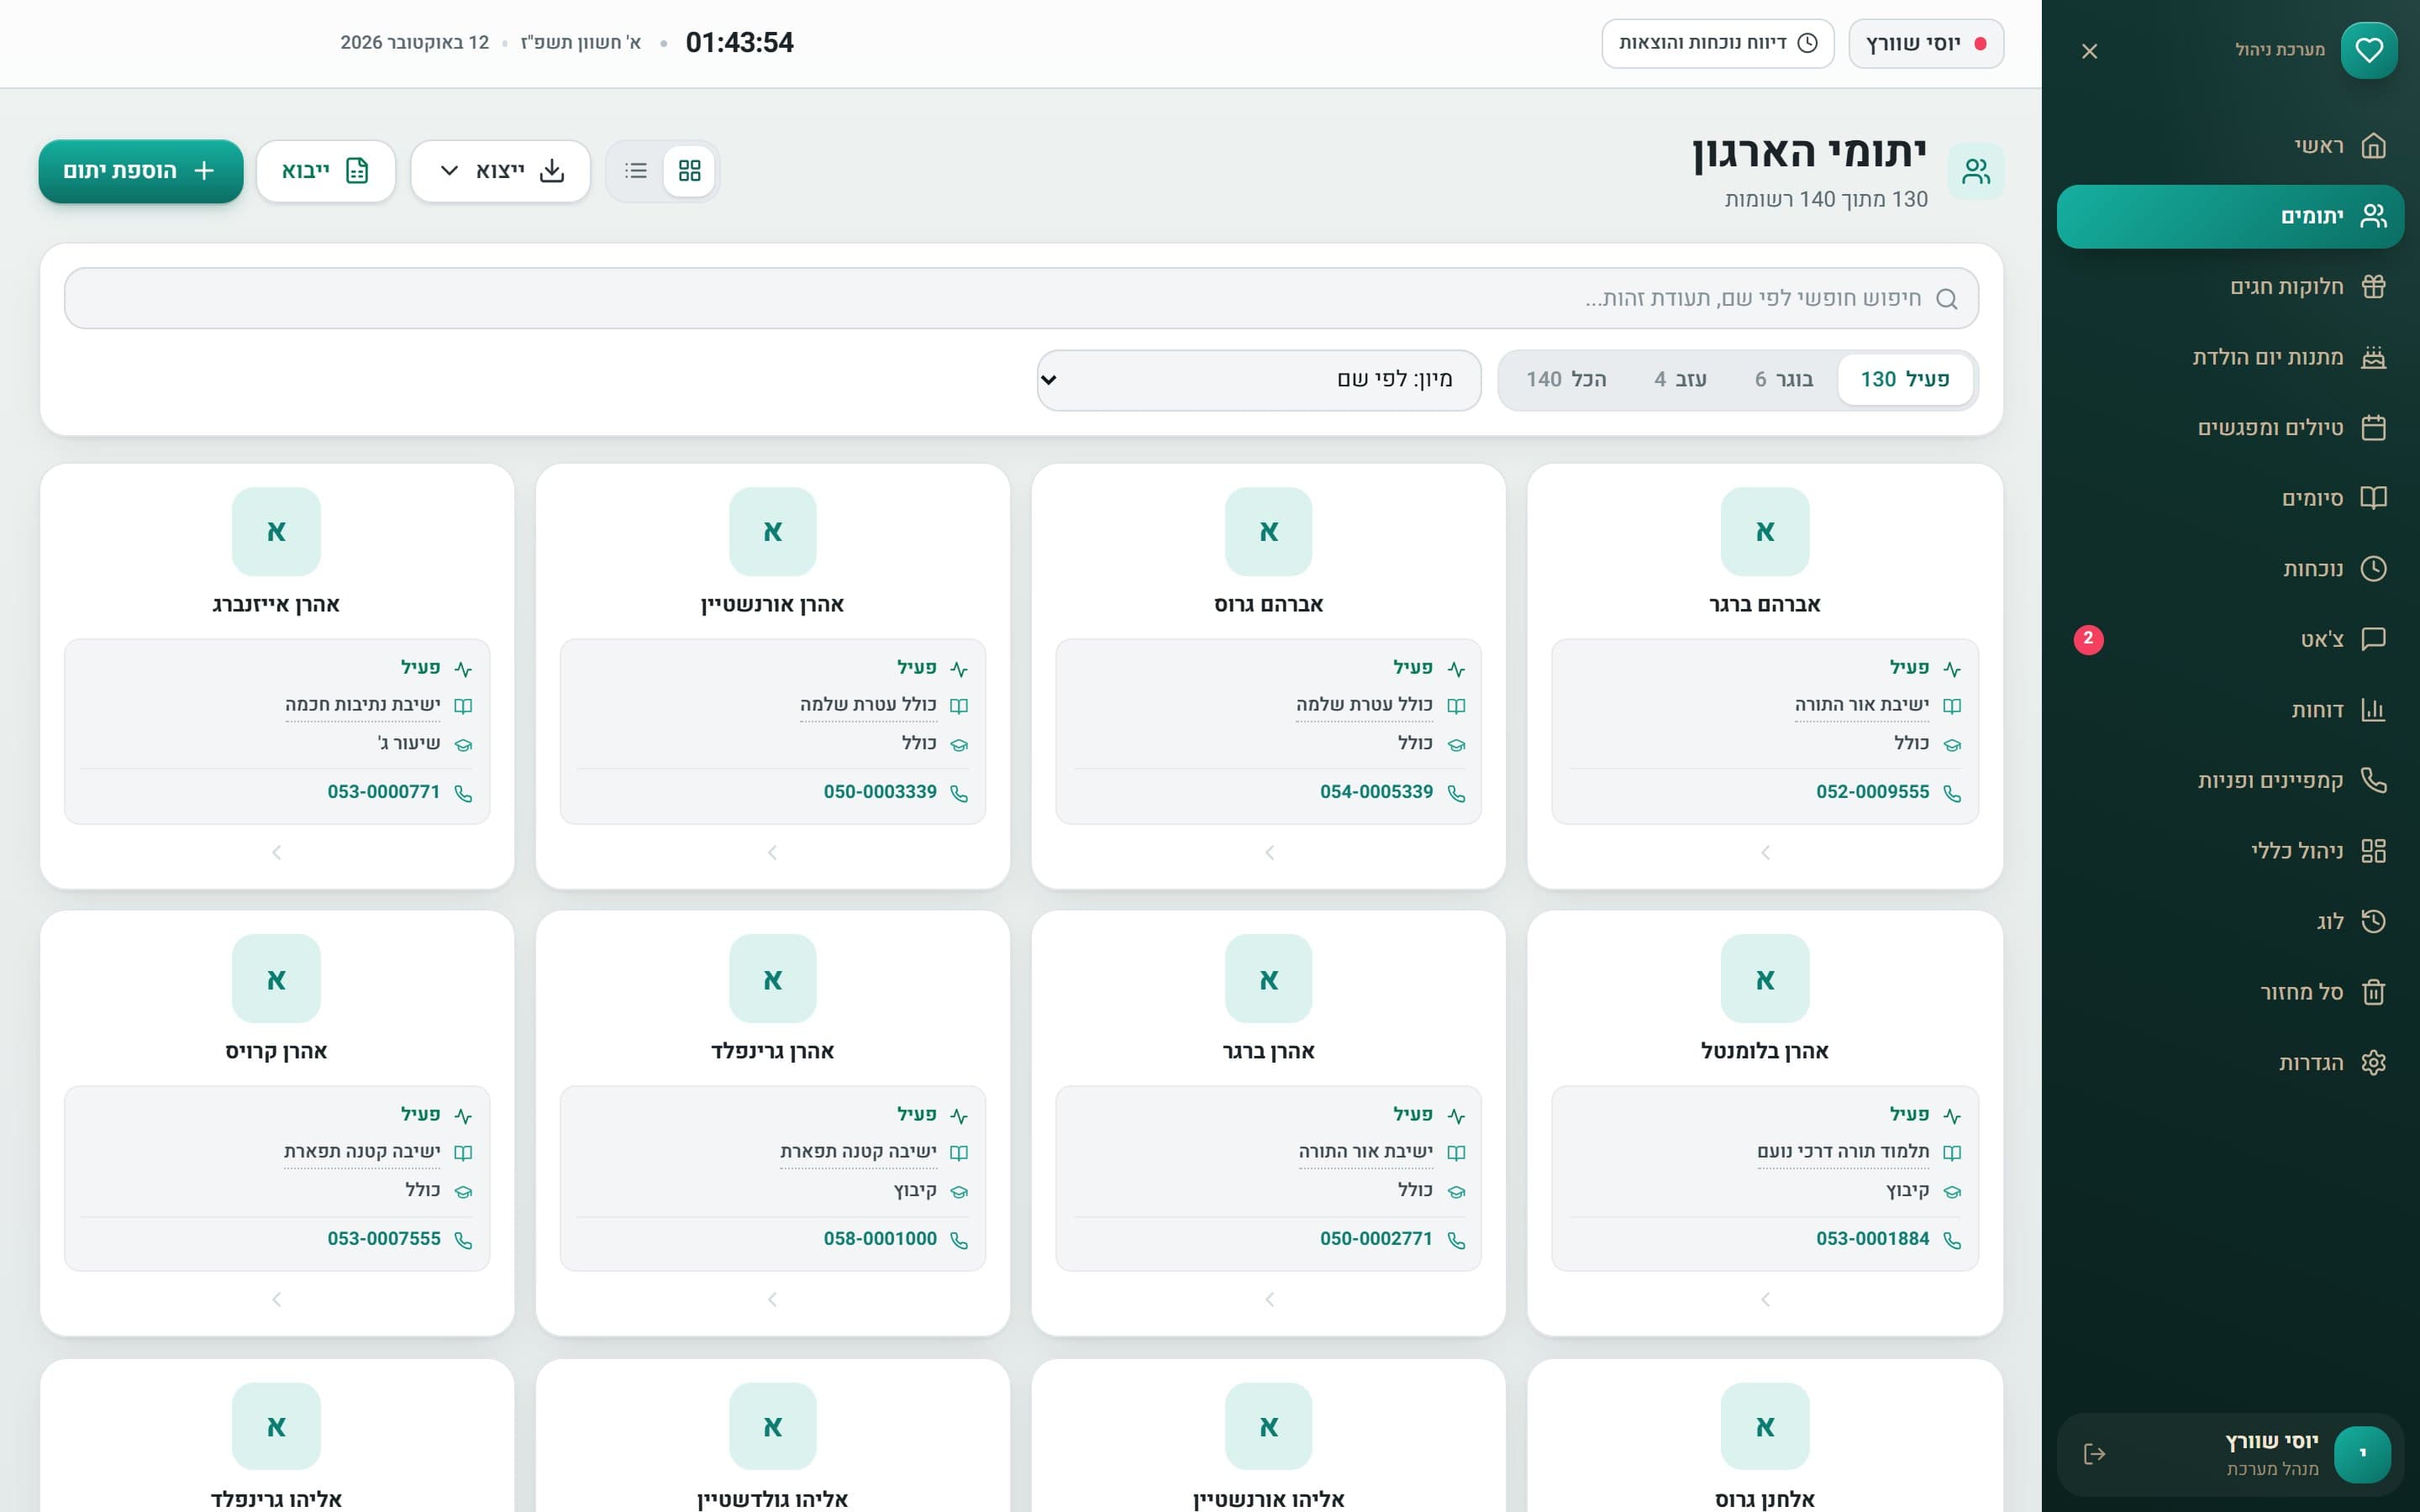Click phone number 052-0009555
This screenshot has width=2420, height=1512.
(x=1872, y=792)
